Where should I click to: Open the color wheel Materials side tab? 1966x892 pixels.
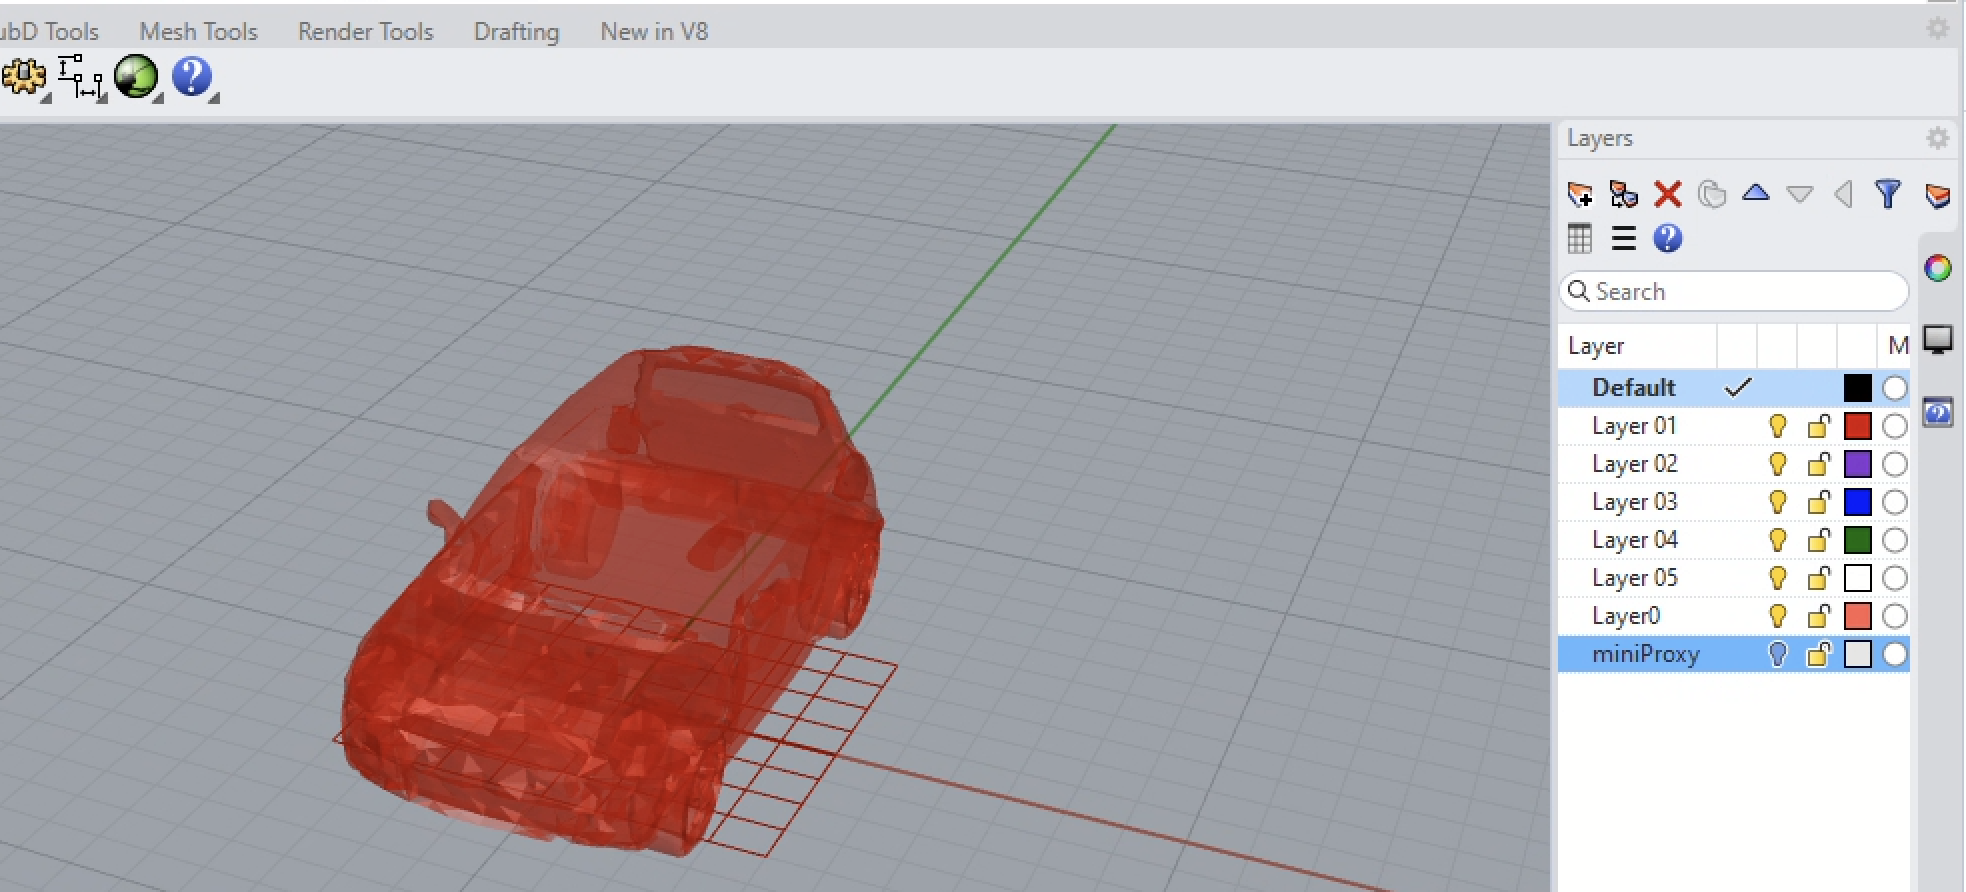point(1938,268)
